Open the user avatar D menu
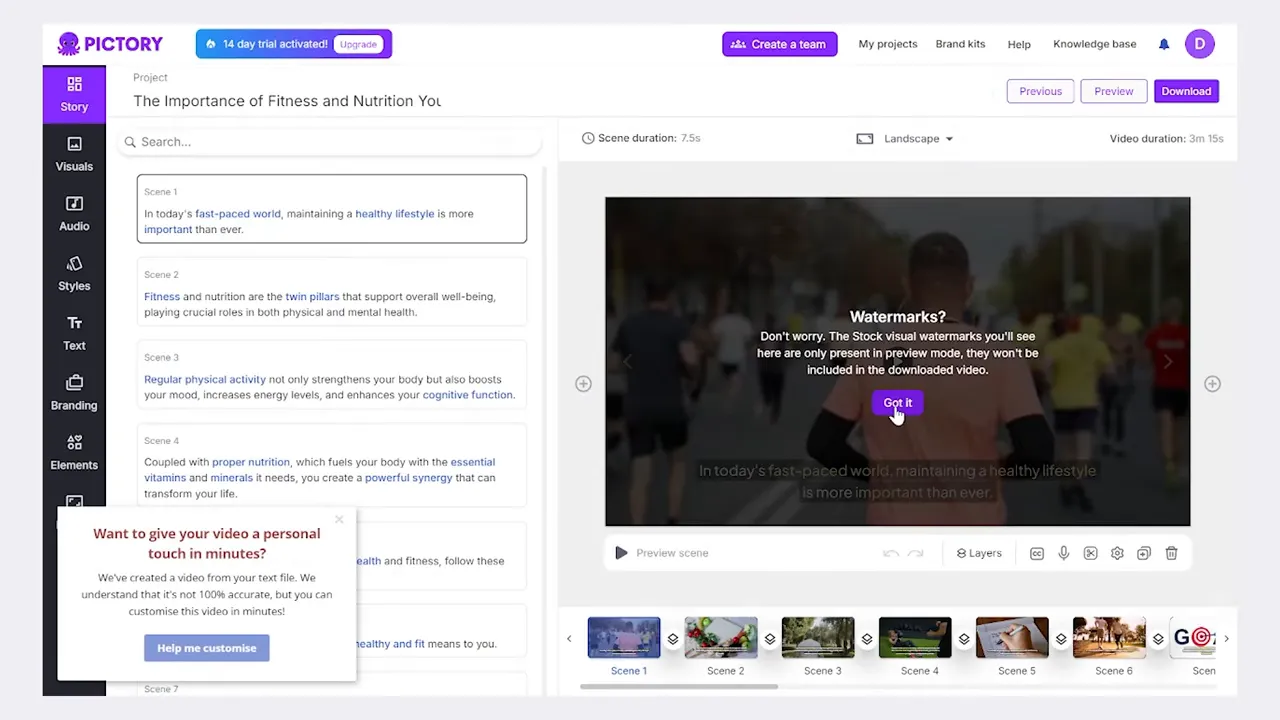This screenshot has height=720, width=1280. pos(1200,44)
